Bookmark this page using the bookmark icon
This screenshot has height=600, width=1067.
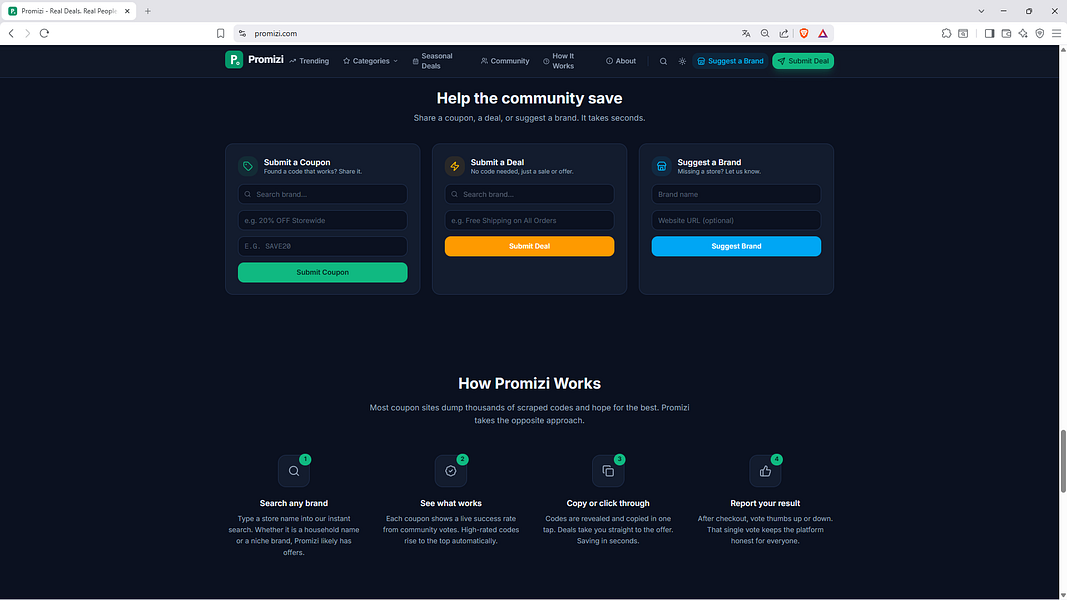click(220, 33)
